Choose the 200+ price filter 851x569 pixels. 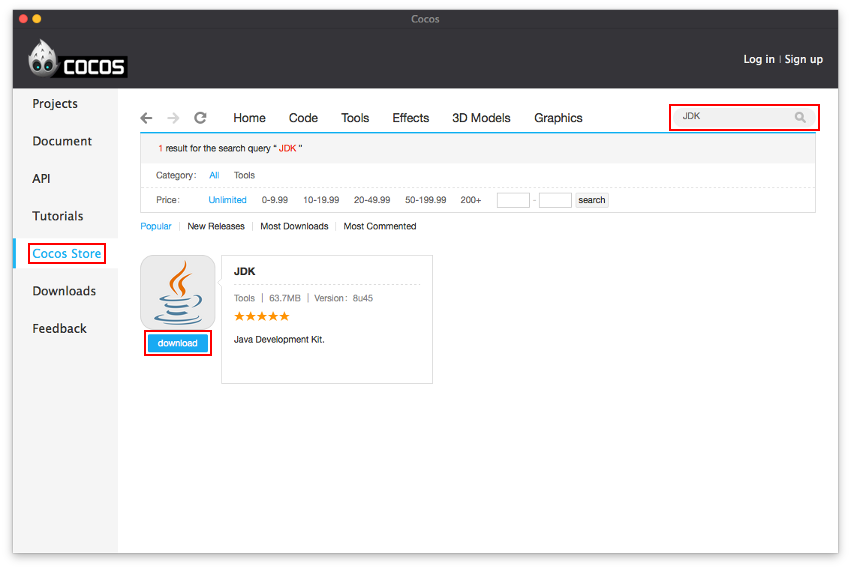(x=471, y=200)
